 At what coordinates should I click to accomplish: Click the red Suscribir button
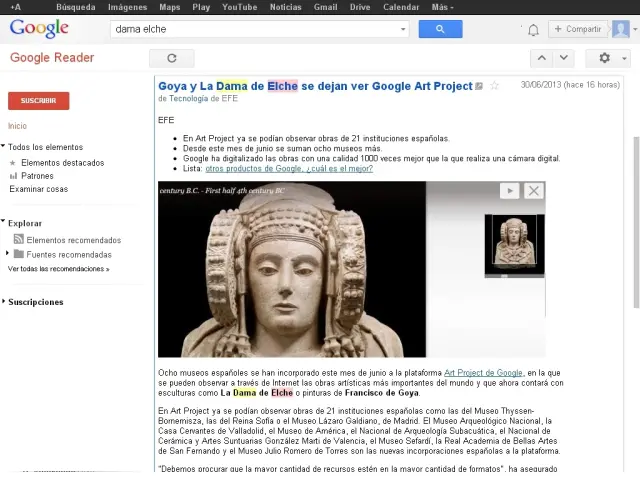[x=38, y=101]
